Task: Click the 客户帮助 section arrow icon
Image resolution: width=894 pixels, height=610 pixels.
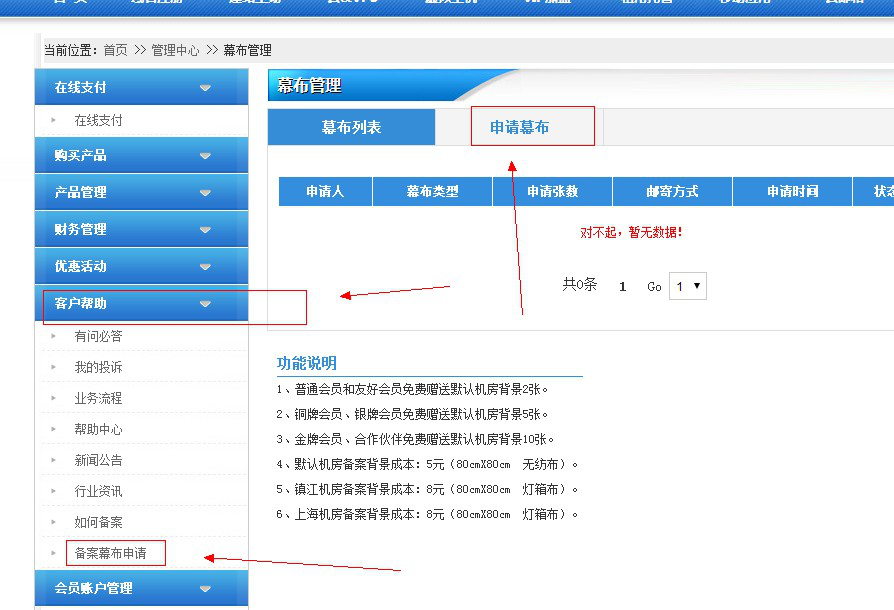Action: [x=205, y=304]
